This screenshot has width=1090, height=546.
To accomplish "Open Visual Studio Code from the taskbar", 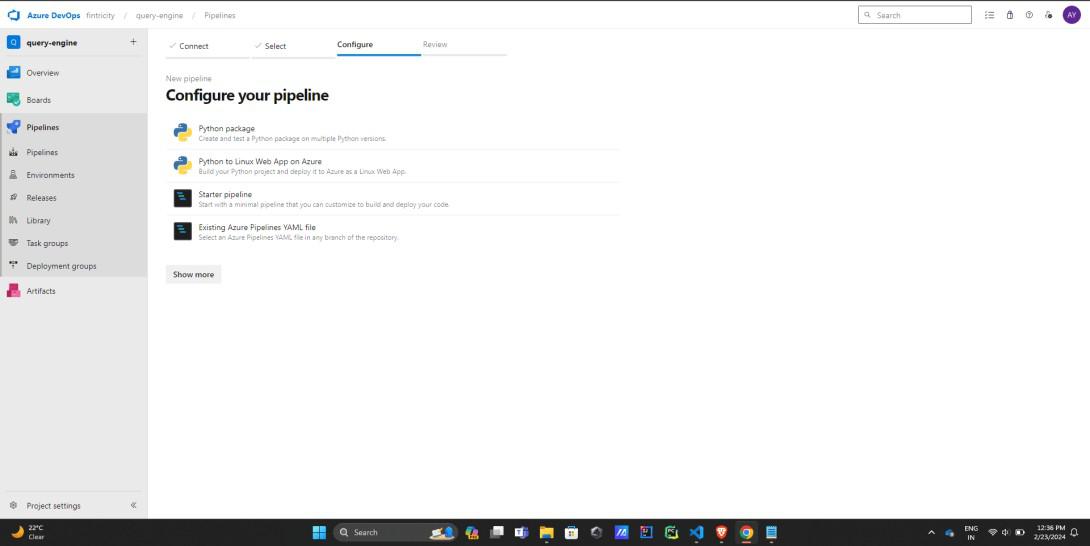I will click(697, 533).
